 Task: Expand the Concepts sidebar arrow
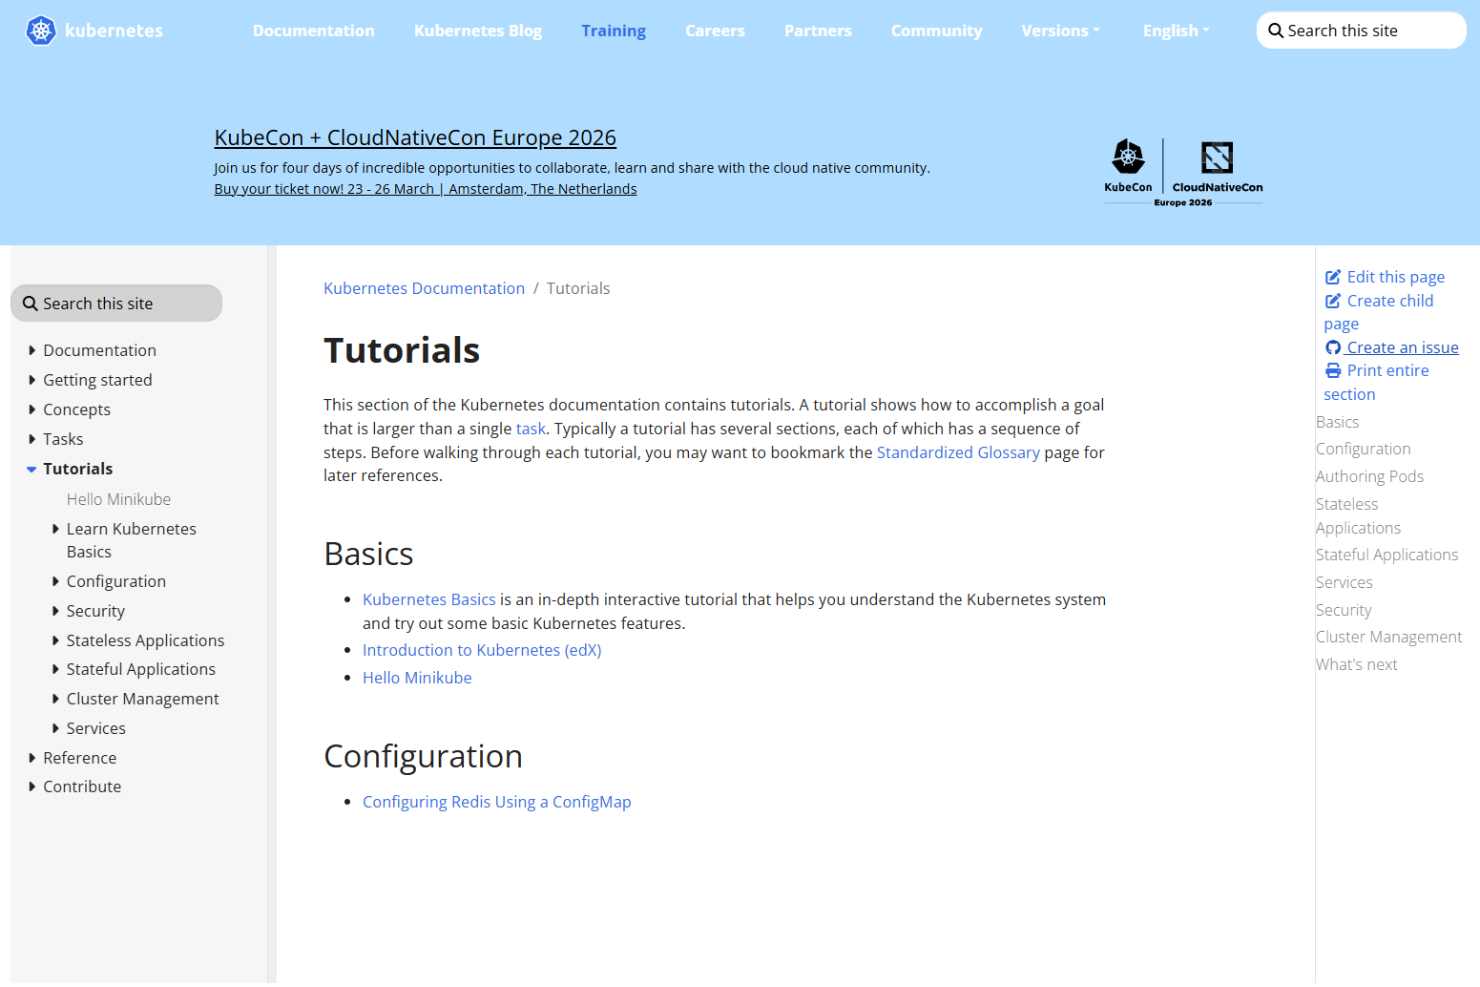click(x=32, y=410)
